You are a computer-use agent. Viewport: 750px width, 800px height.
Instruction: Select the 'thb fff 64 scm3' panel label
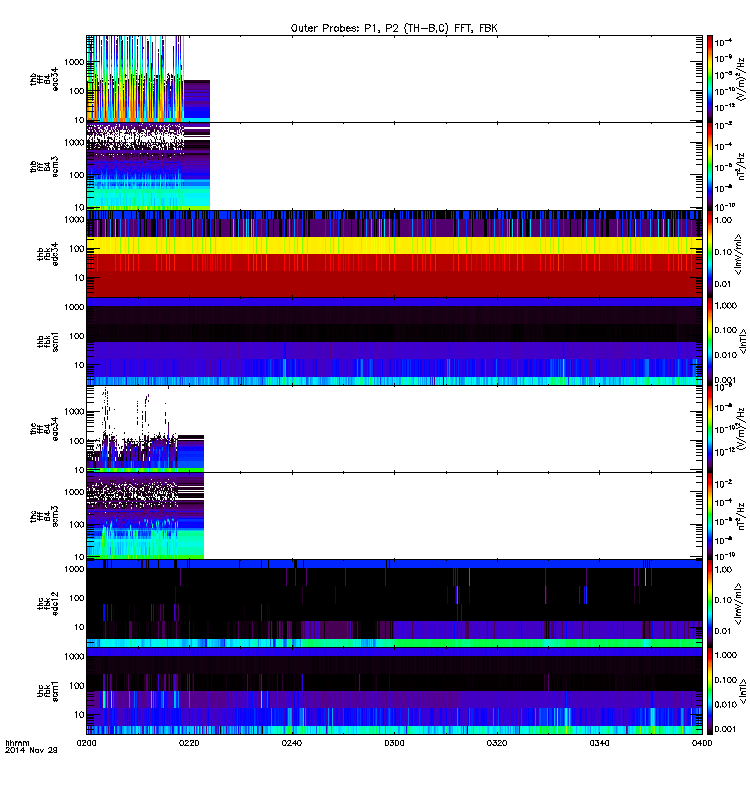click(x=44, y=167)
